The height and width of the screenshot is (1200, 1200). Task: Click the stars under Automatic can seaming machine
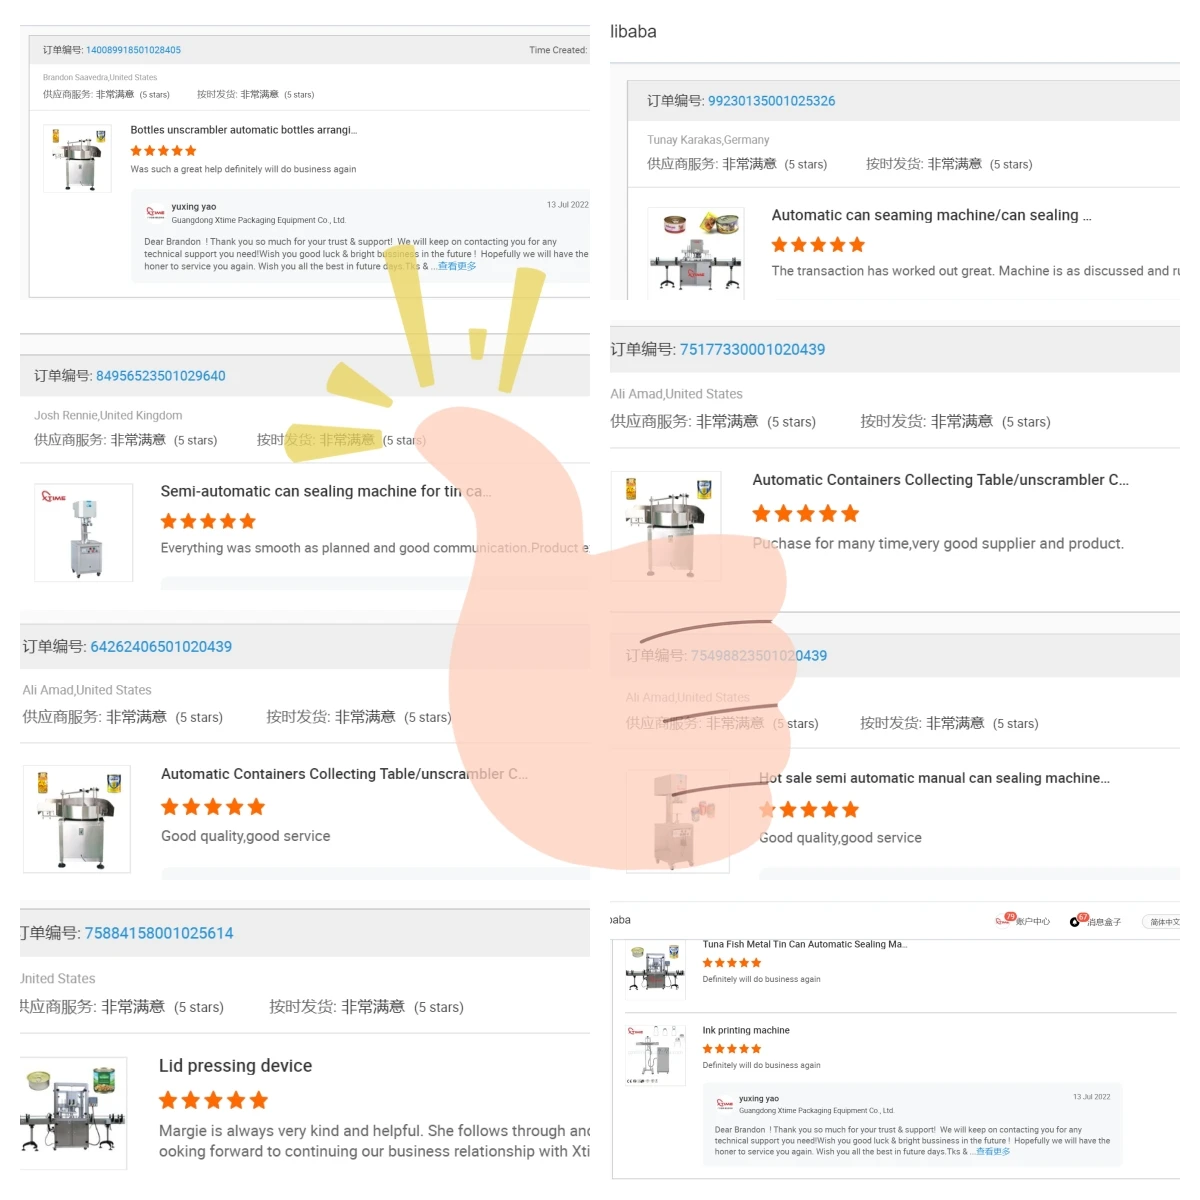pos(818,244)
